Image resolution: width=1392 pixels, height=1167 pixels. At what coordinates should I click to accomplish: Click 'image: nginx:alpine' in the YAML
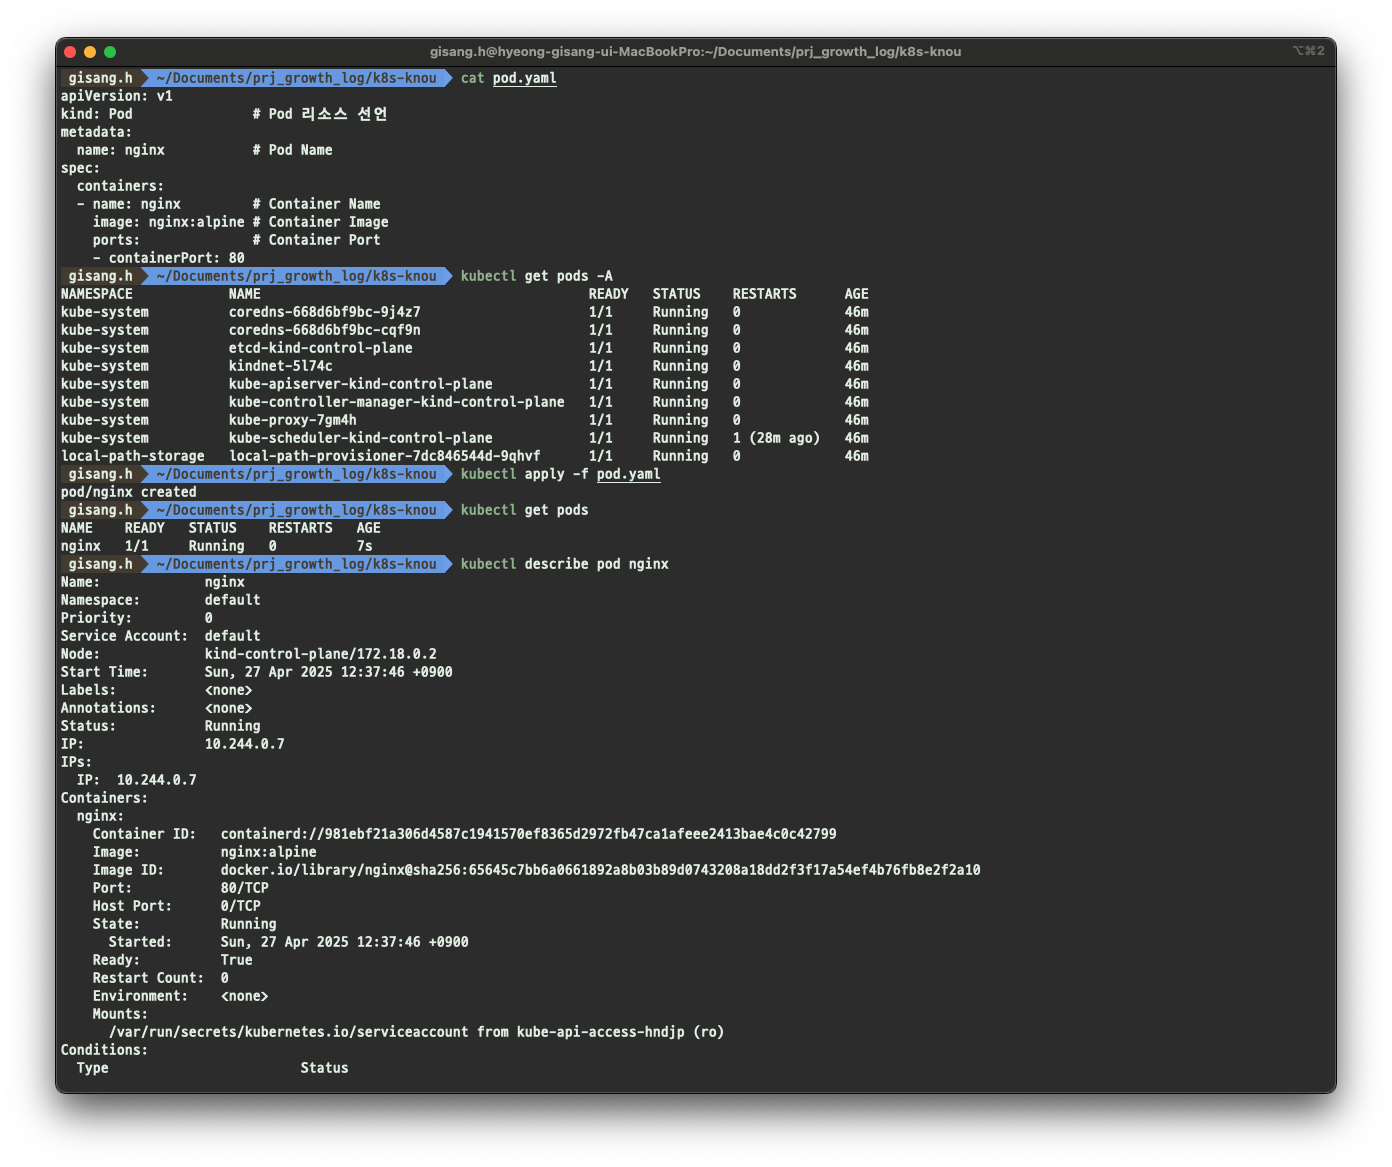point(169,222)
